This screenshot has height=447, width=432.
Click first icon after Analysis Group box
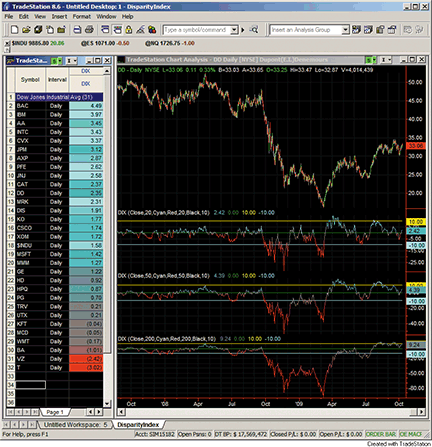356,30
